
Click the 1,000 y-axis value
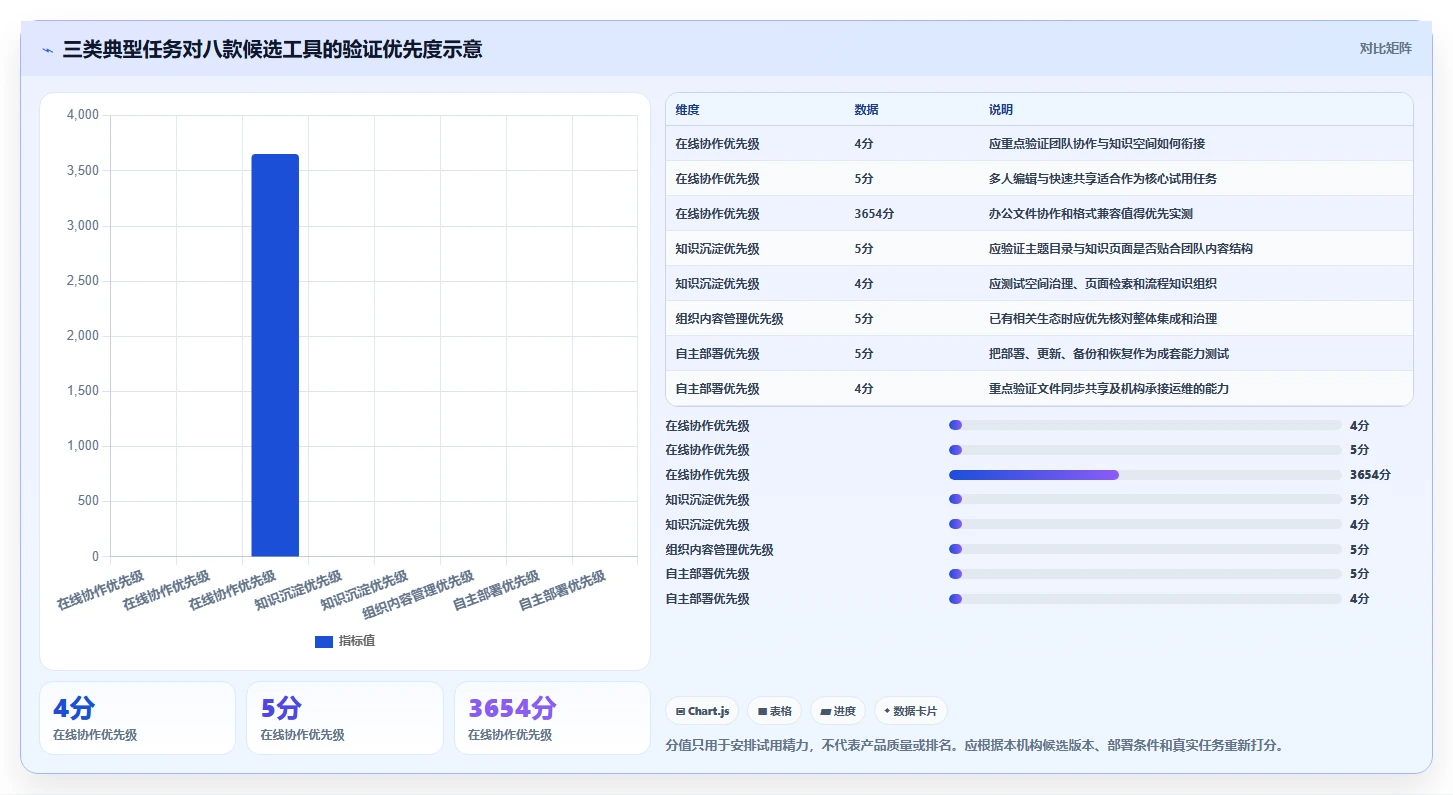point(83,446)
